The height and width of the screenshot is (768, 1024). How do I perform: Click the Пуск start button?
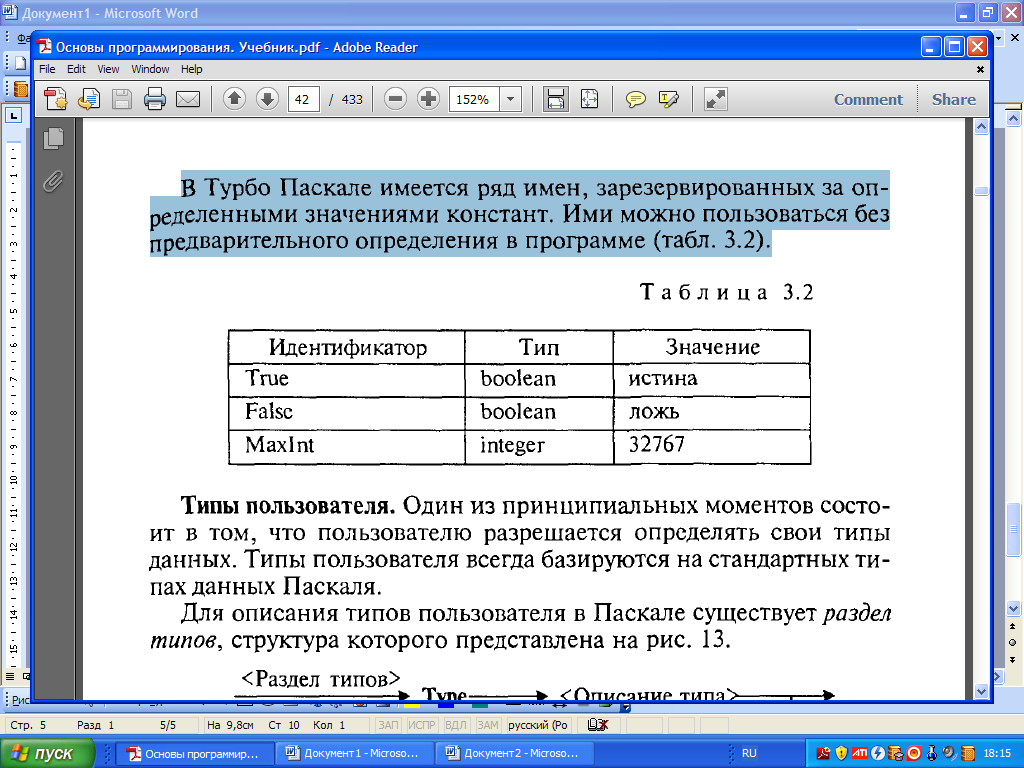click(x=47, y=753)
